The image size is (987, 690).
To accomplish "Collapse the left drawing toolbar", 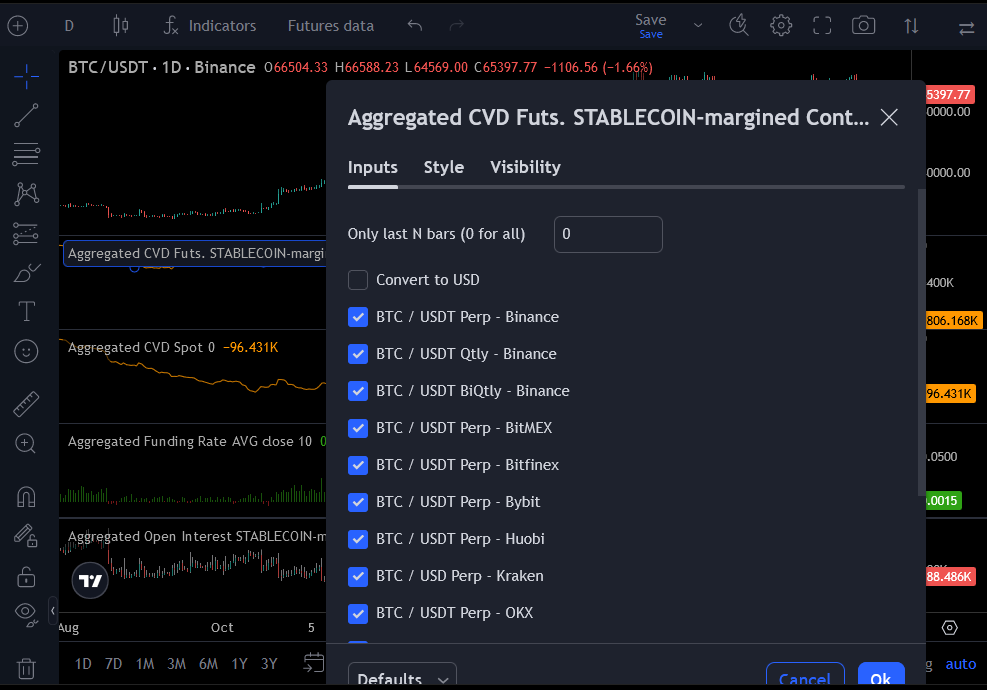I will tap(53, 610).
